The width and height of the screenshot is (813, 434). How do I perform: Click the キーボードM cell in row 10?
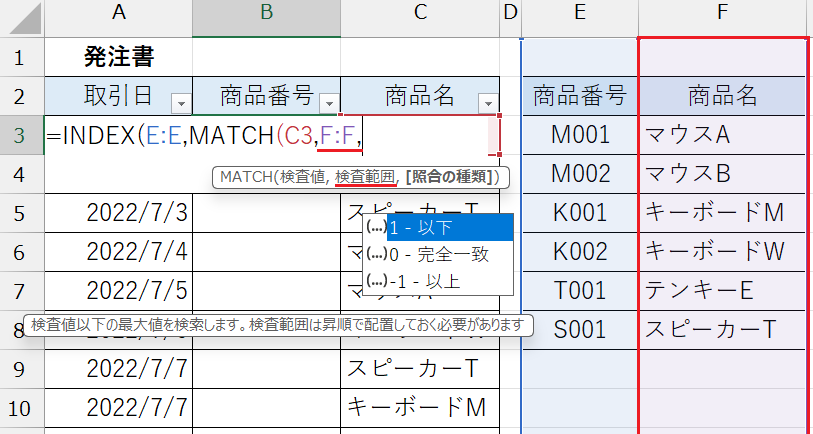[420, 408]
